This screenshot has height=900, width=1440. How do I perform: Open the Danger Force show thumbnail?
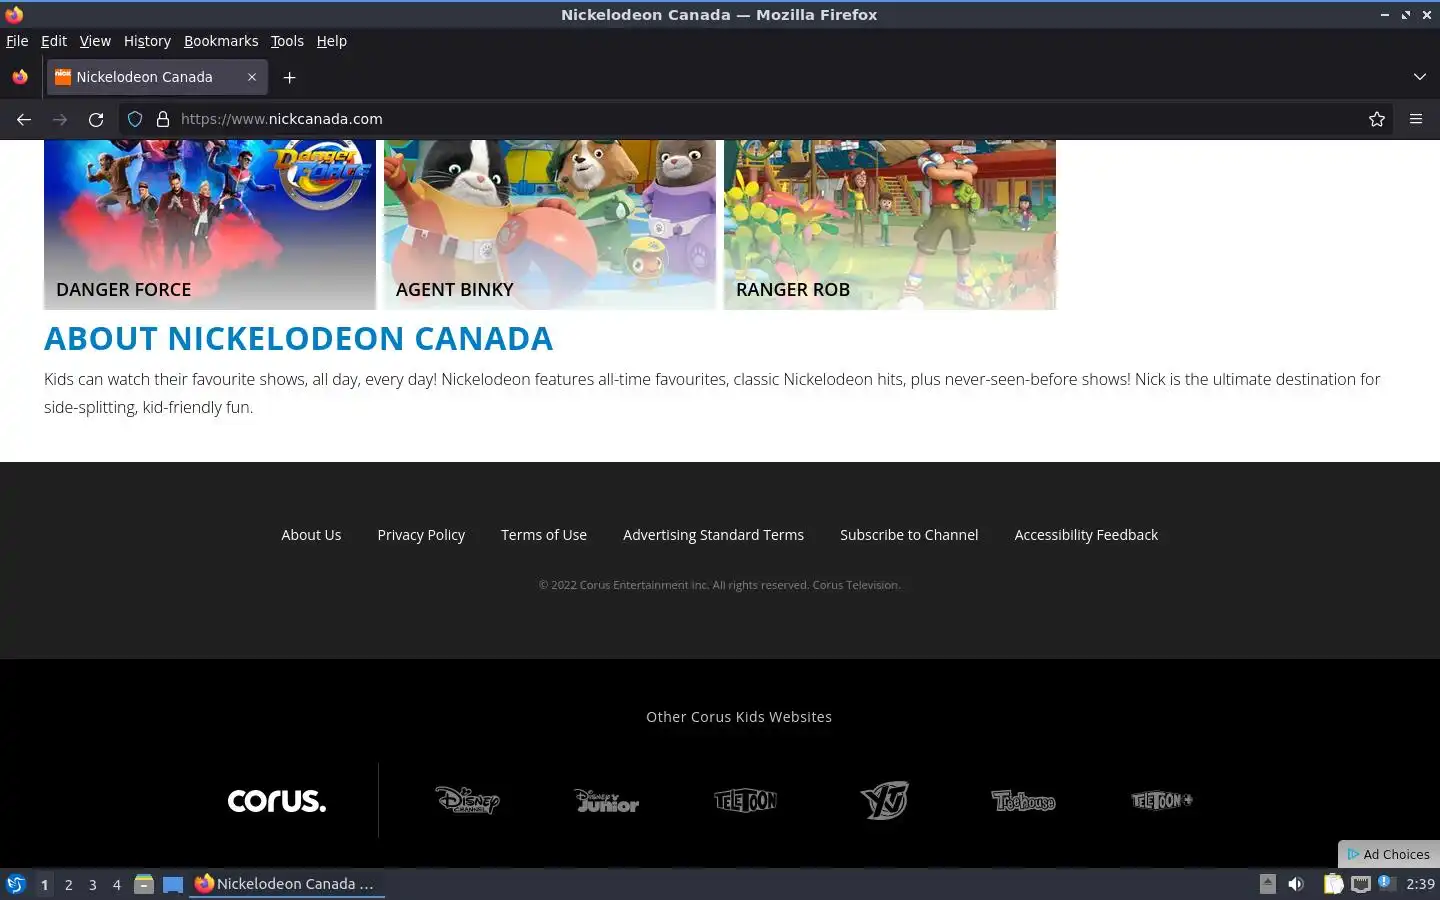pos(210,225)
